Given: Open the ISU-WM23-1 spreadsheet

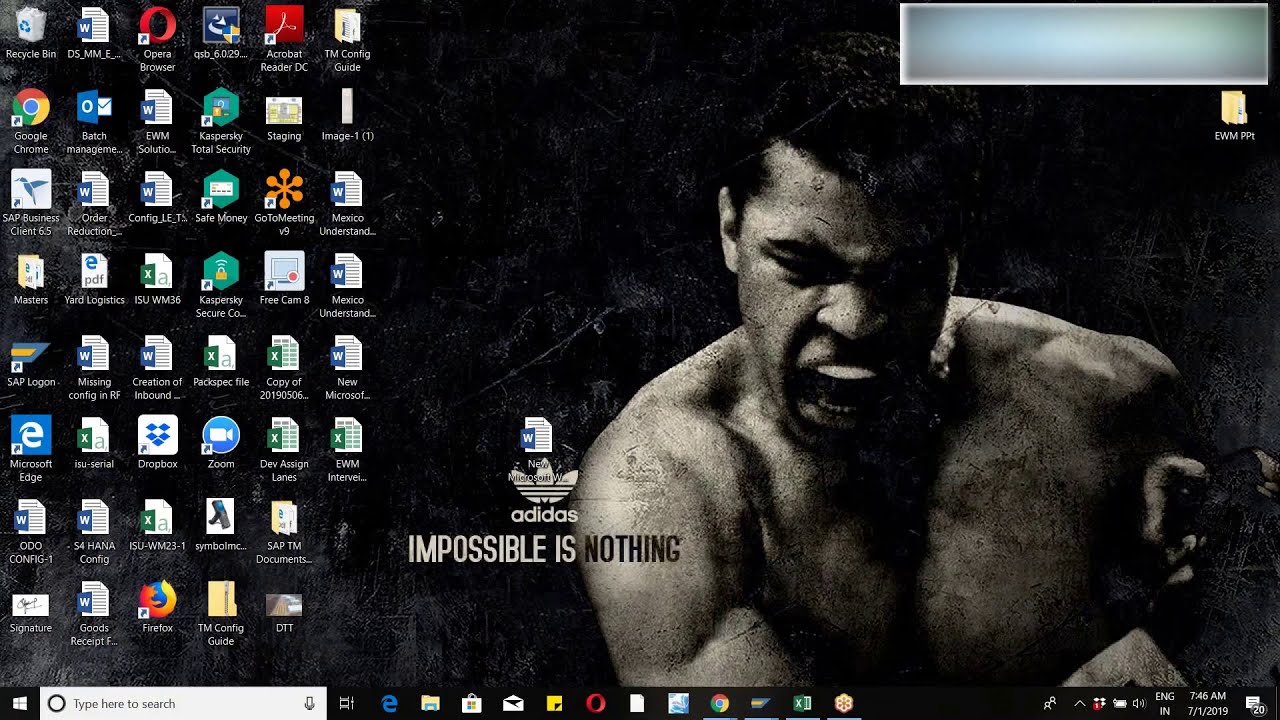Looking at the screenshot, I should tap(157, 526).
